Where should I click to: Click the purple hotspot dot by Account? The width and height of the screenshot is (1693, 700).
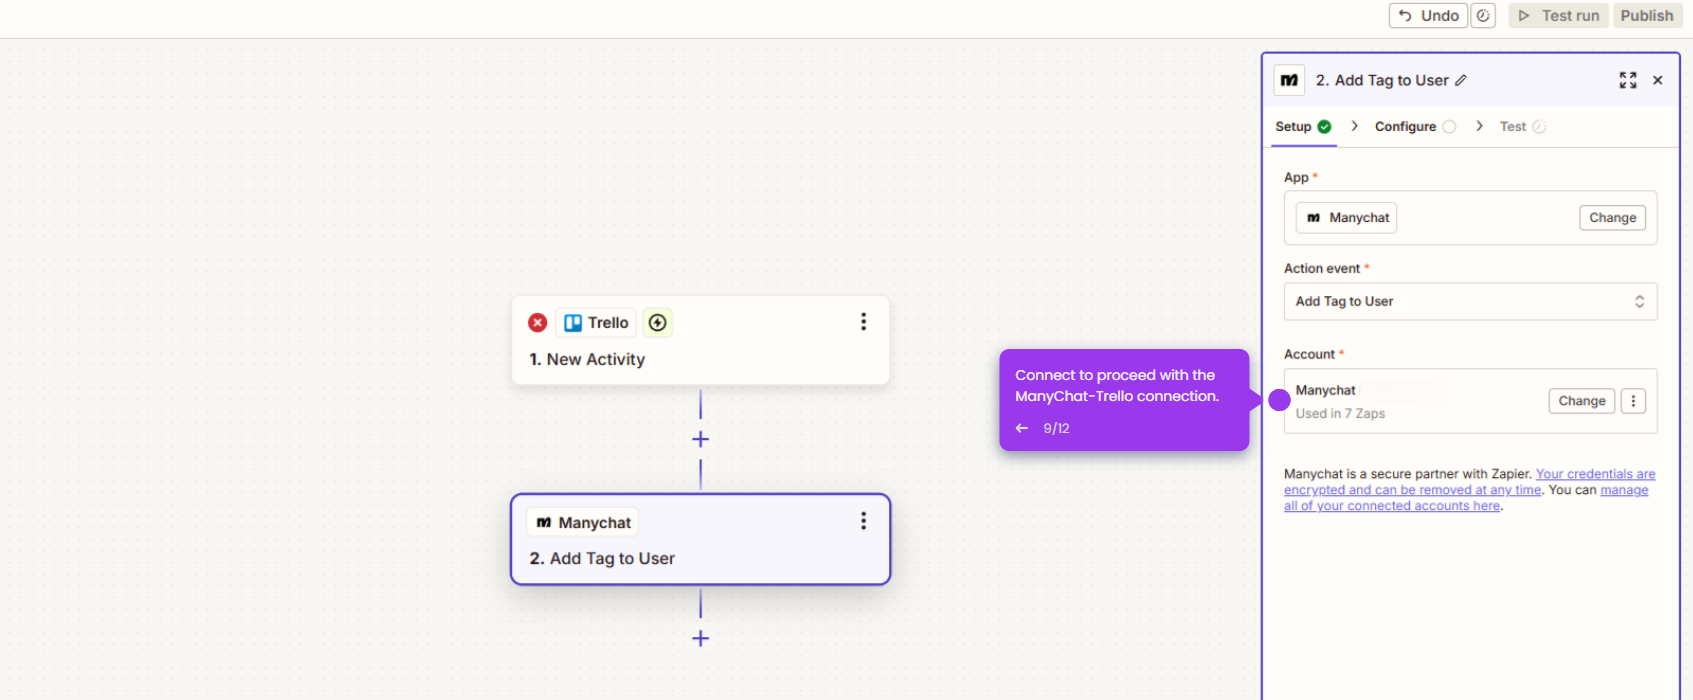point(1279,400)
